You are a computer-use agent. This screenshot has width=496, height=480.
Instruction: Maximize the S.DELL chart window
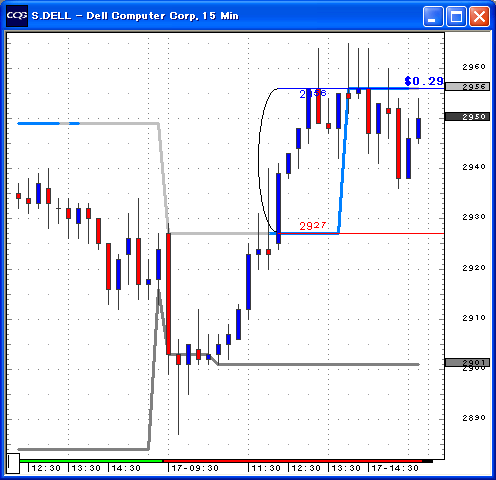[456, 16]
